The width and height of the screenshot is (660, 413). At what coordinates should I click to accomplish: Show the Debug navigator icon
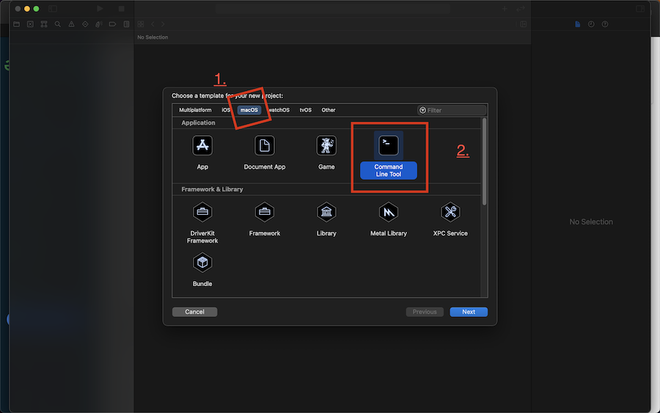click(x=99, y=24)
